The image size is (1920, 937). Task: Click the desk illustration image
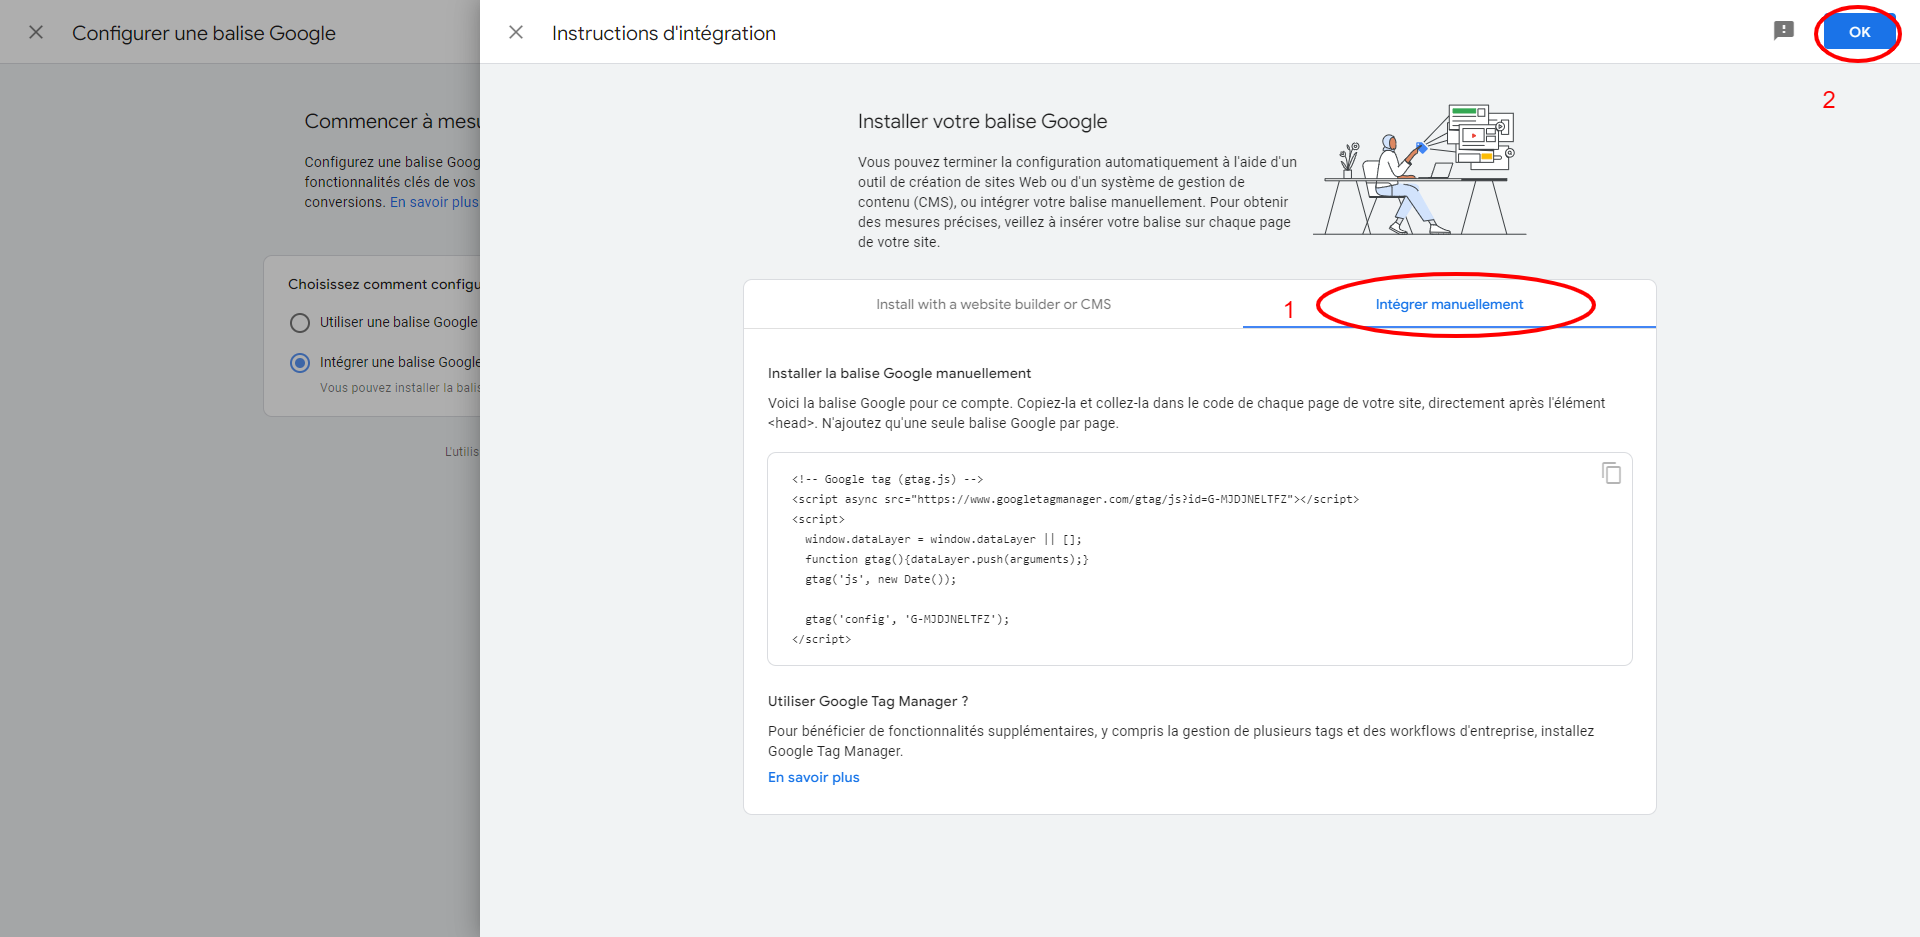(x=1418, y=170)
